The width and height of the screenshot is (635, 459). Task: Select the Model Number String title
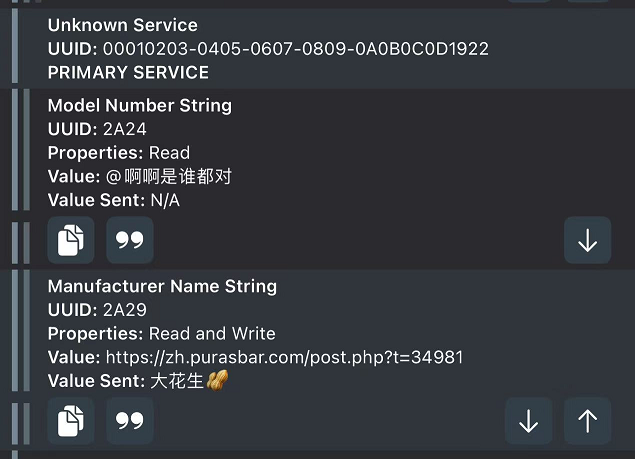tap(139, 105)
